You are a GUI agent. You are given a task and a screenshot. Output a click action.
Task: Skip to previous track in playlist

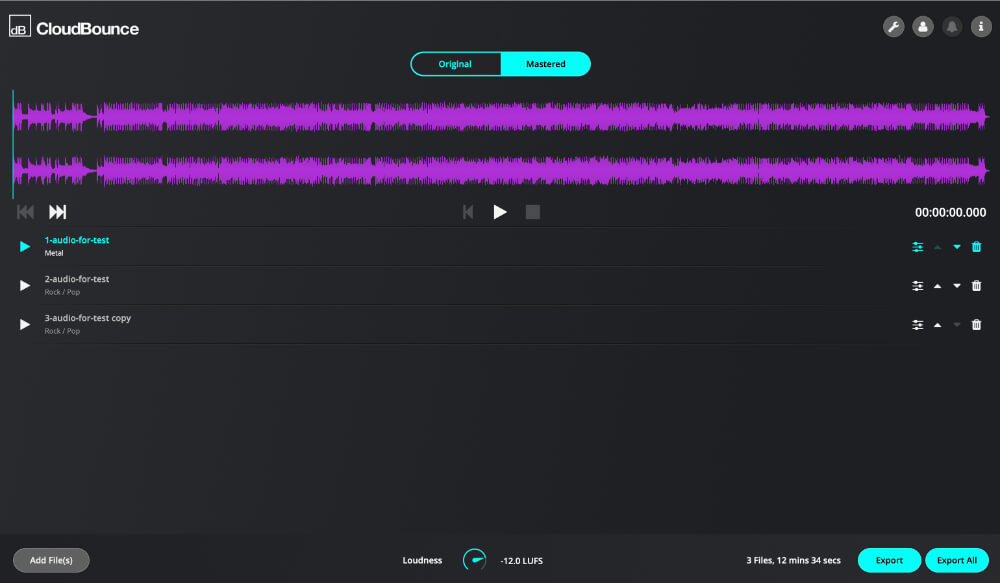(26, 212)
